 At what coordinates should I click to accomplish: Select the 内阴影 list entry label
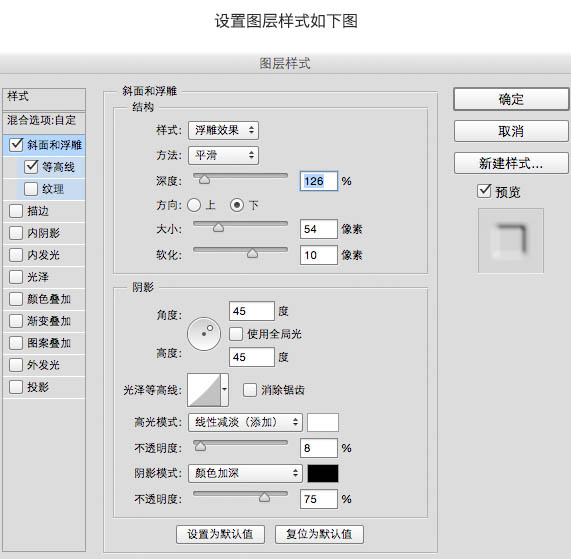(x=43, y=233)
